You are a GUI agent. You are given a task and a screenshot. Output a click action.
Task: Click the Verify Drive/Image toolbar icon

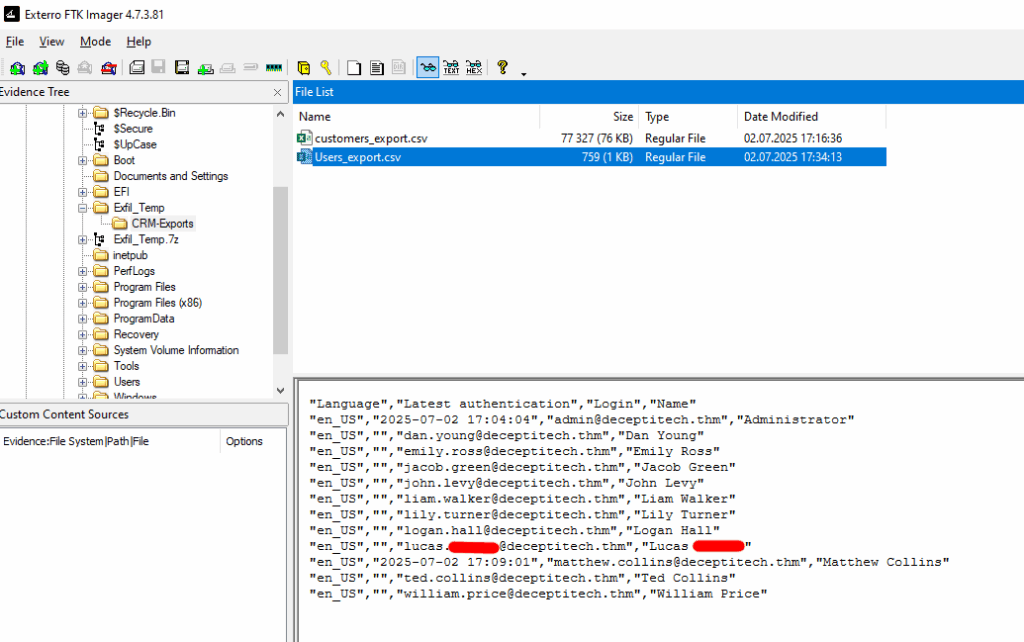tap(251, 67)
